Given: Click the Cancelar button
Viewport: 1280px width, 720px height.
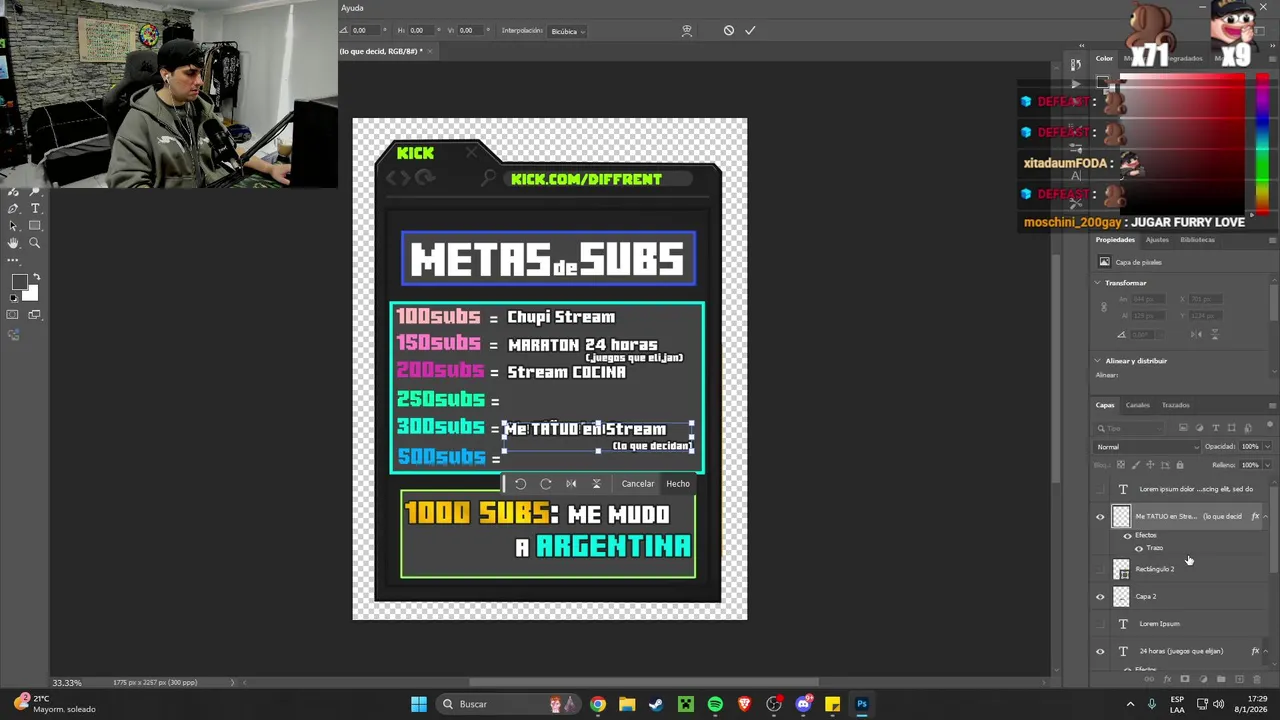Looking at the screenshot, I should point(638,484).
